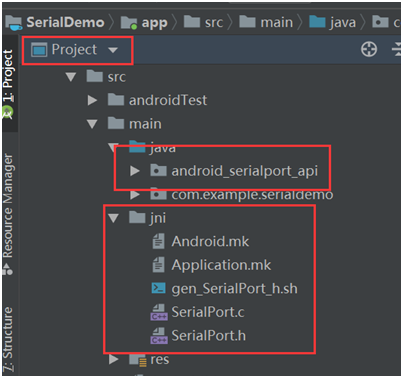Click the main tree folder icon
The height and width of the screenshot is (376, 416).
tap(116, 123)
